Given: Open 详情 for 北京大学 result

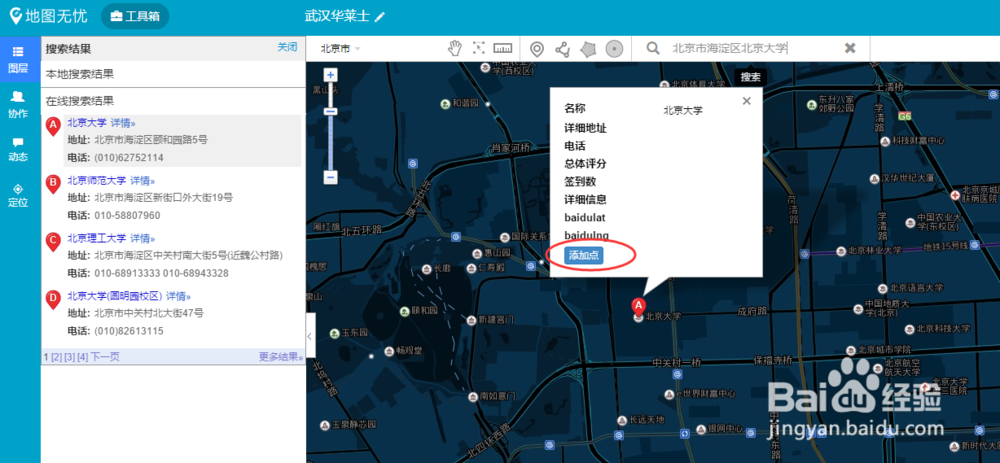Looking at the screenshot, I should (122, 123).
